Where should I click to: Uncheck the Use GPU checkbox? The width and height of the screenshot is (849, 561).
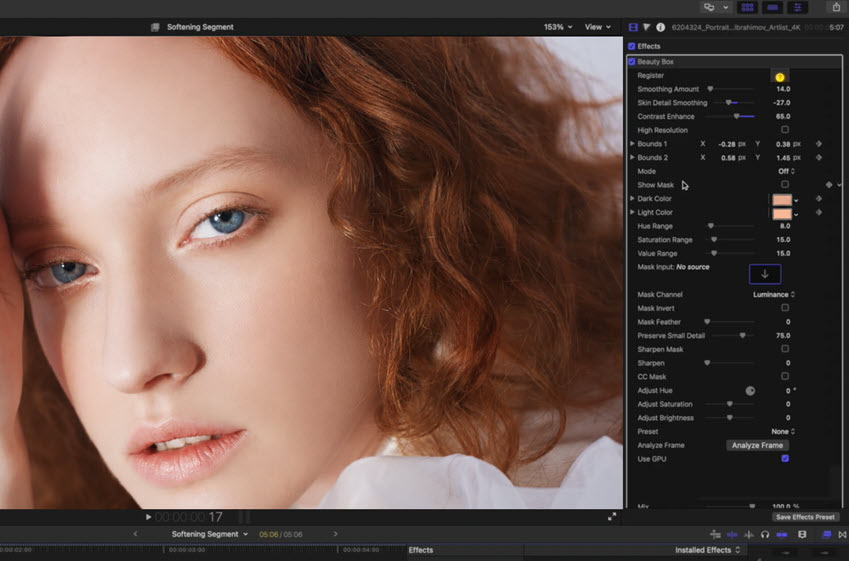[x=785, y=458]
